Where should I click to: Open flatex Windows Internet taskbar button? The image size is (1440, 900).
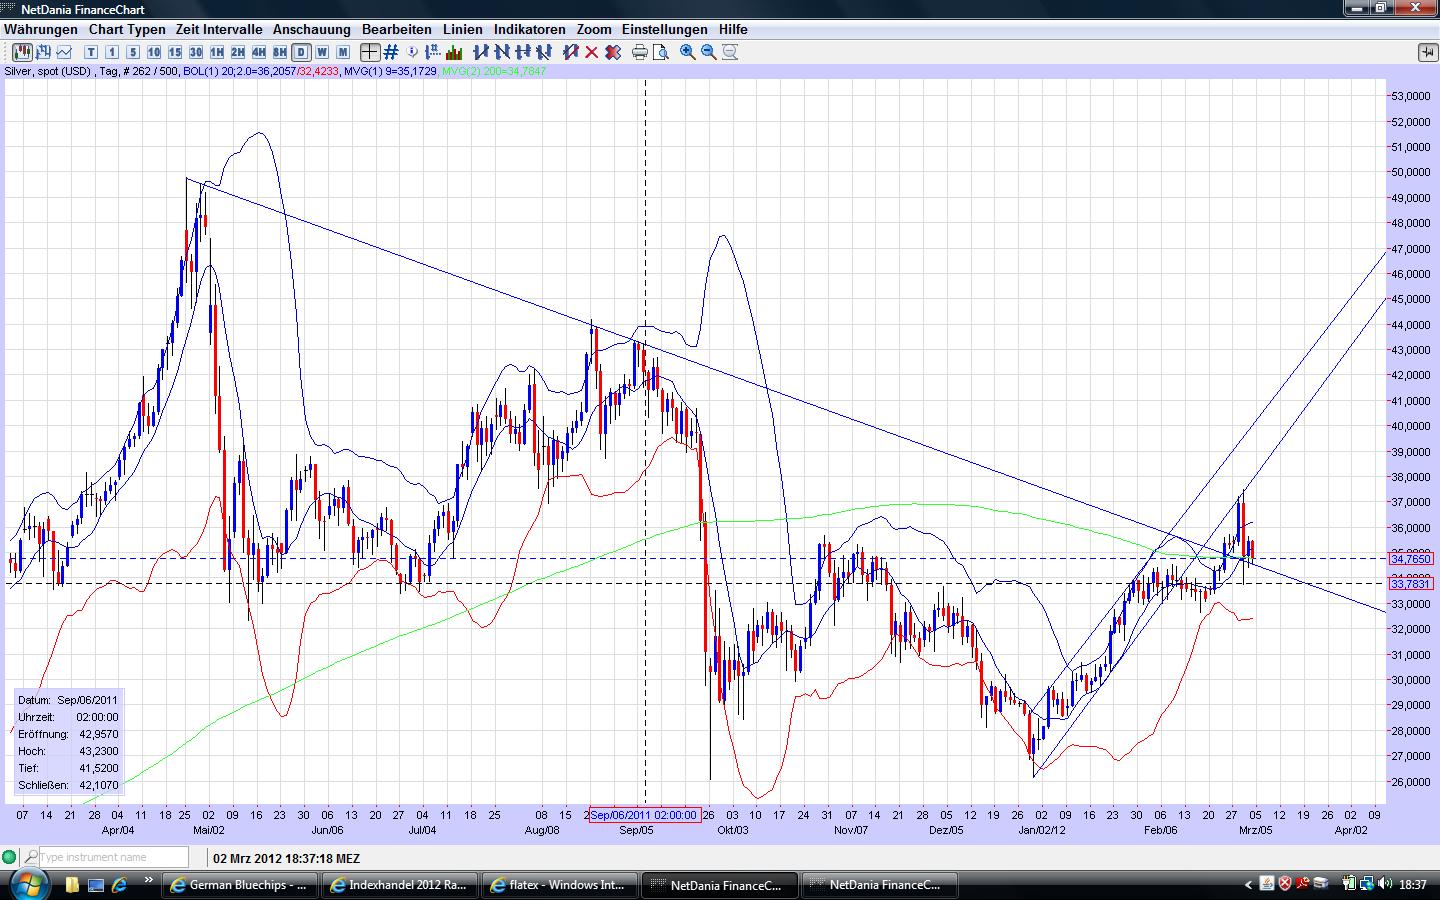560,884
